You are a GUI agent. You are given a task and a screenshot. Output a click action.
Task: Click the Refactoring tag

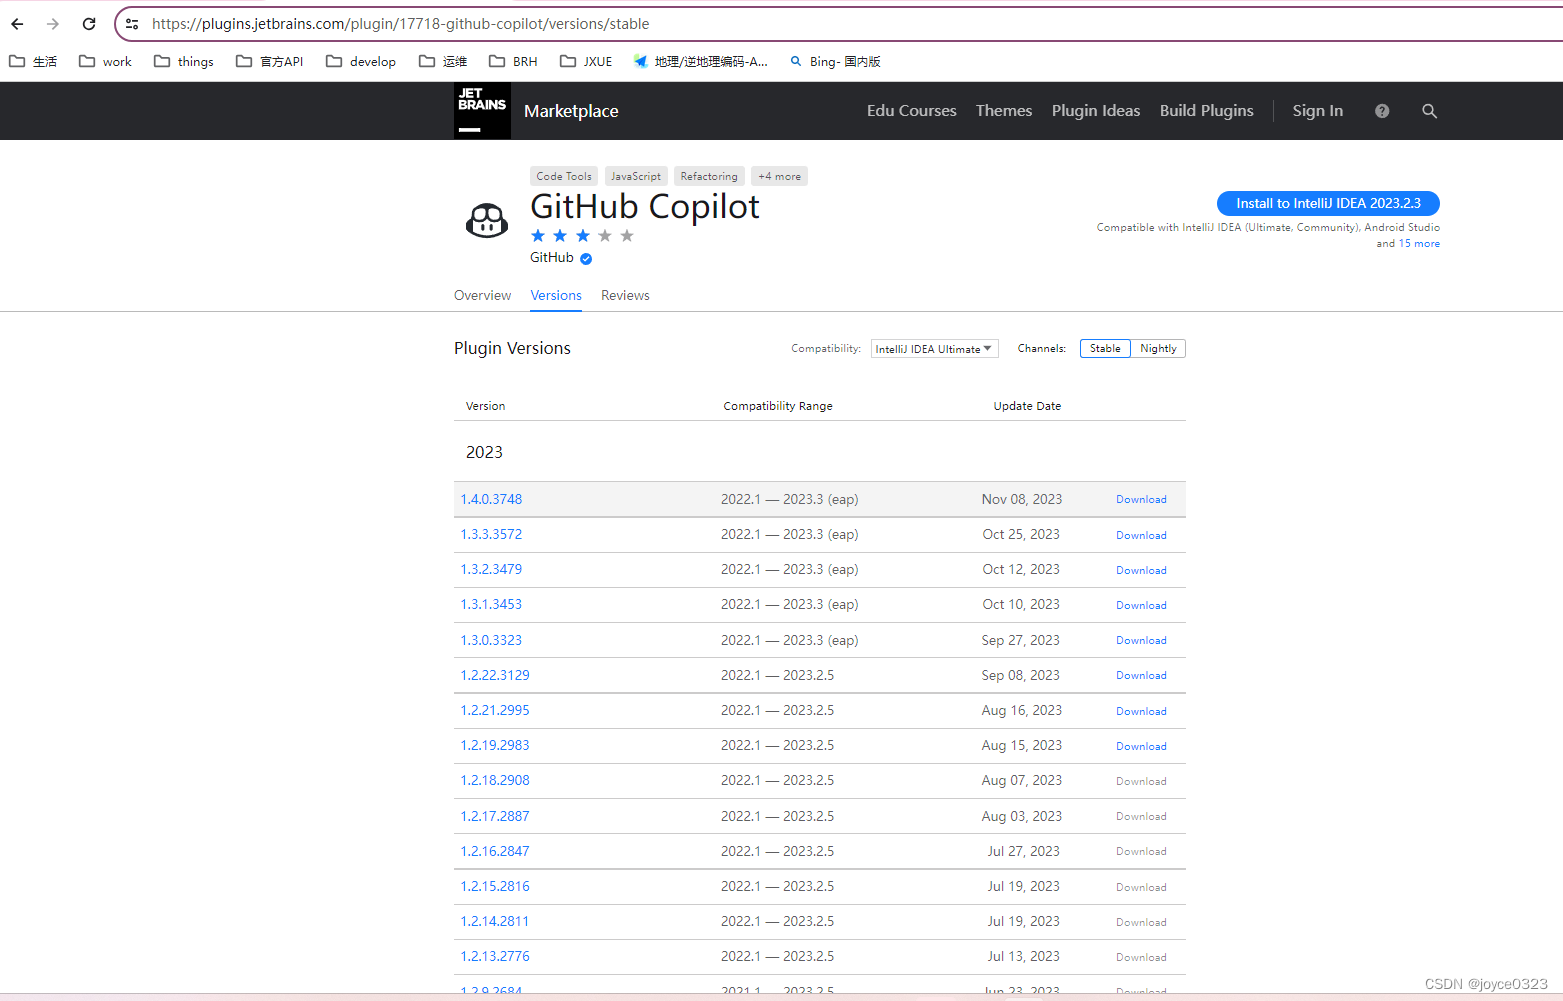point(709,176)
